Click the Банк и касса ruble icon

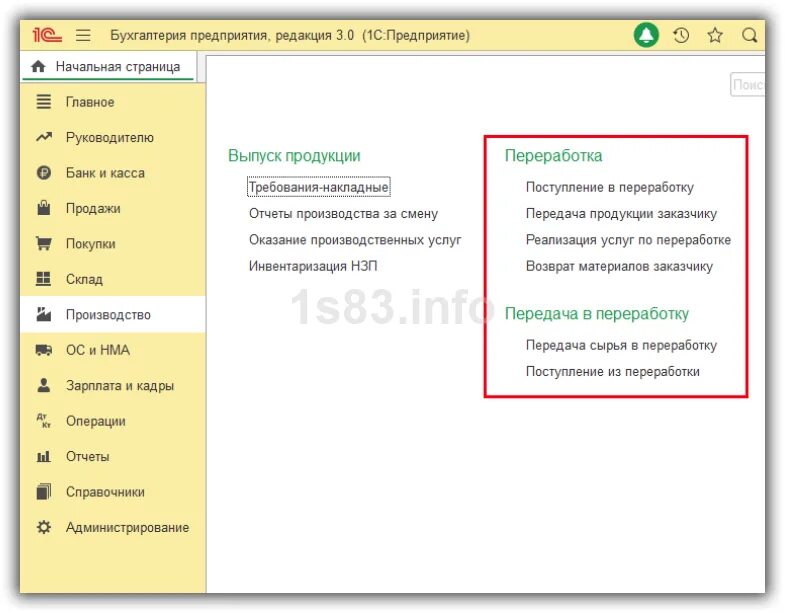tap(44, 173)
